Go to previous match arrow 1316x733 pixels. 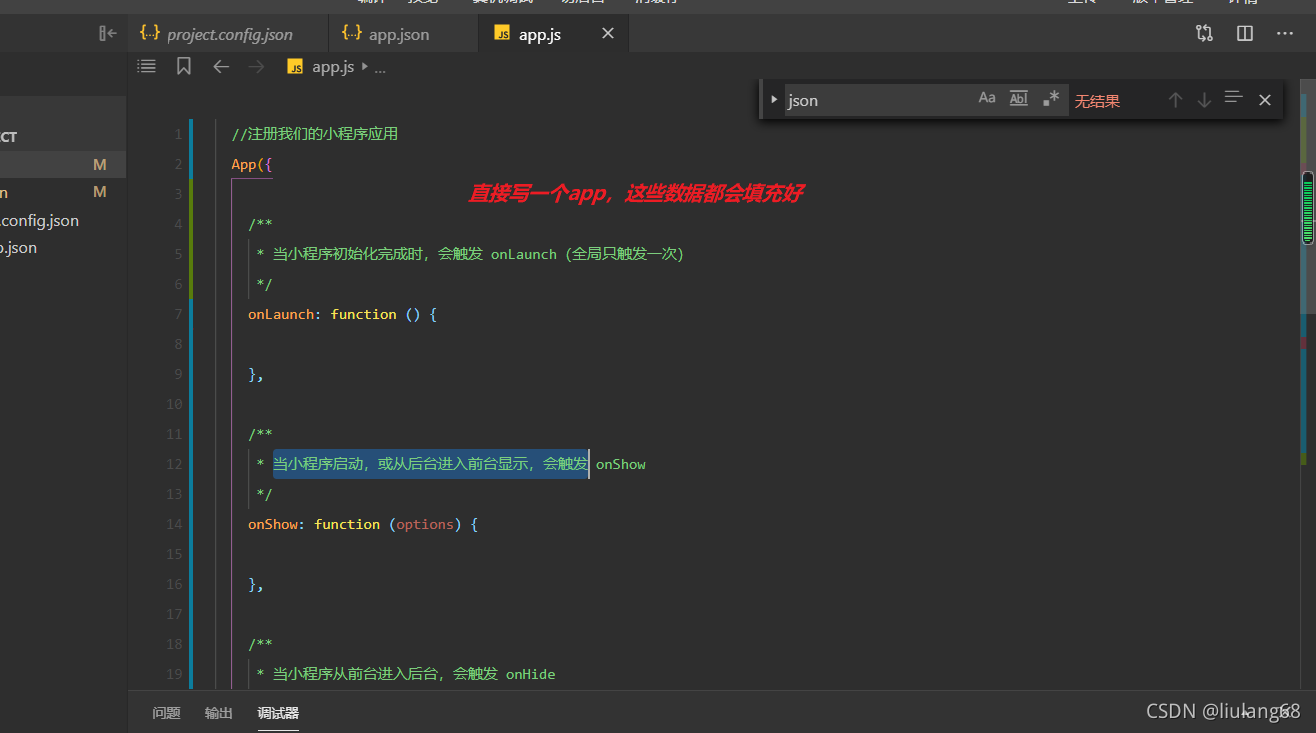click(1176, 99)
